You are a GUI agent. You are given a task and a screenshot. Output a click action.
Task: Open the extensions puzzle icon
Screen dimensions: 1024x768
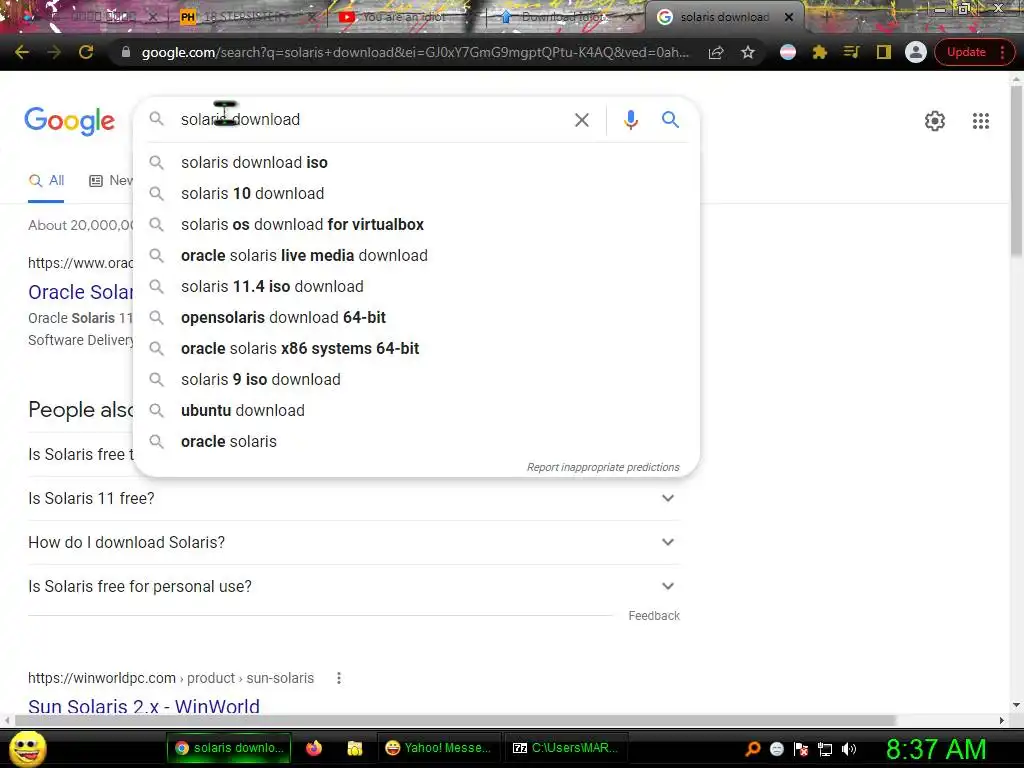820,52
